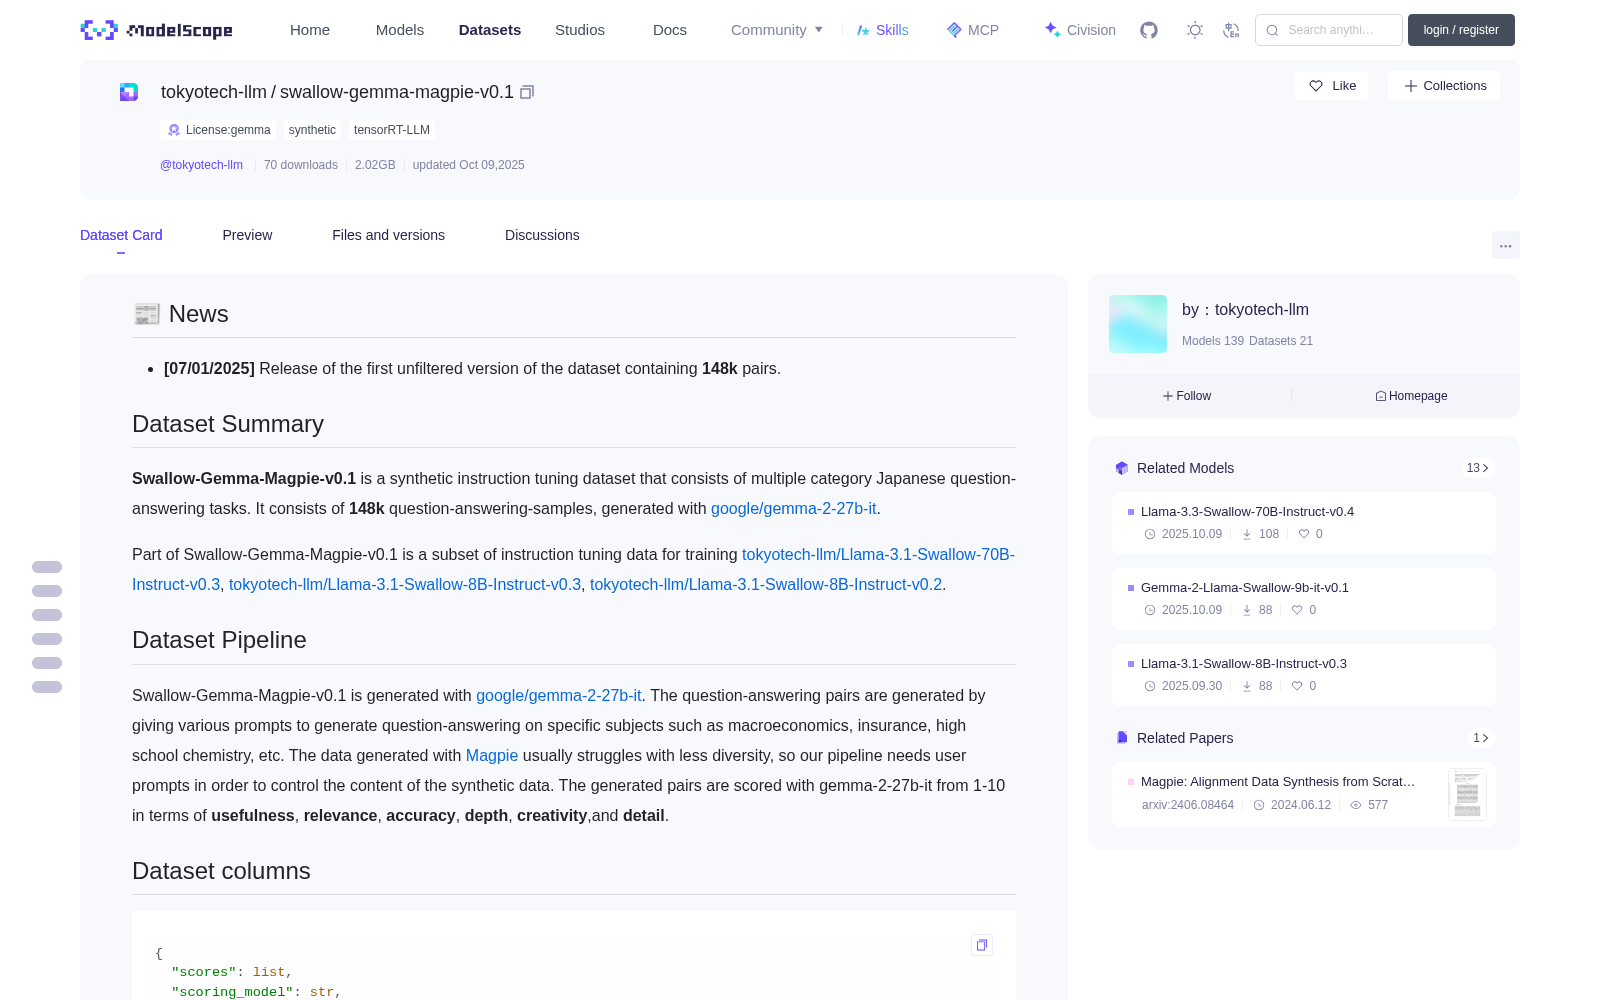
Task: Click the Datasets 21 count text
Action: tap(1281, 341)
